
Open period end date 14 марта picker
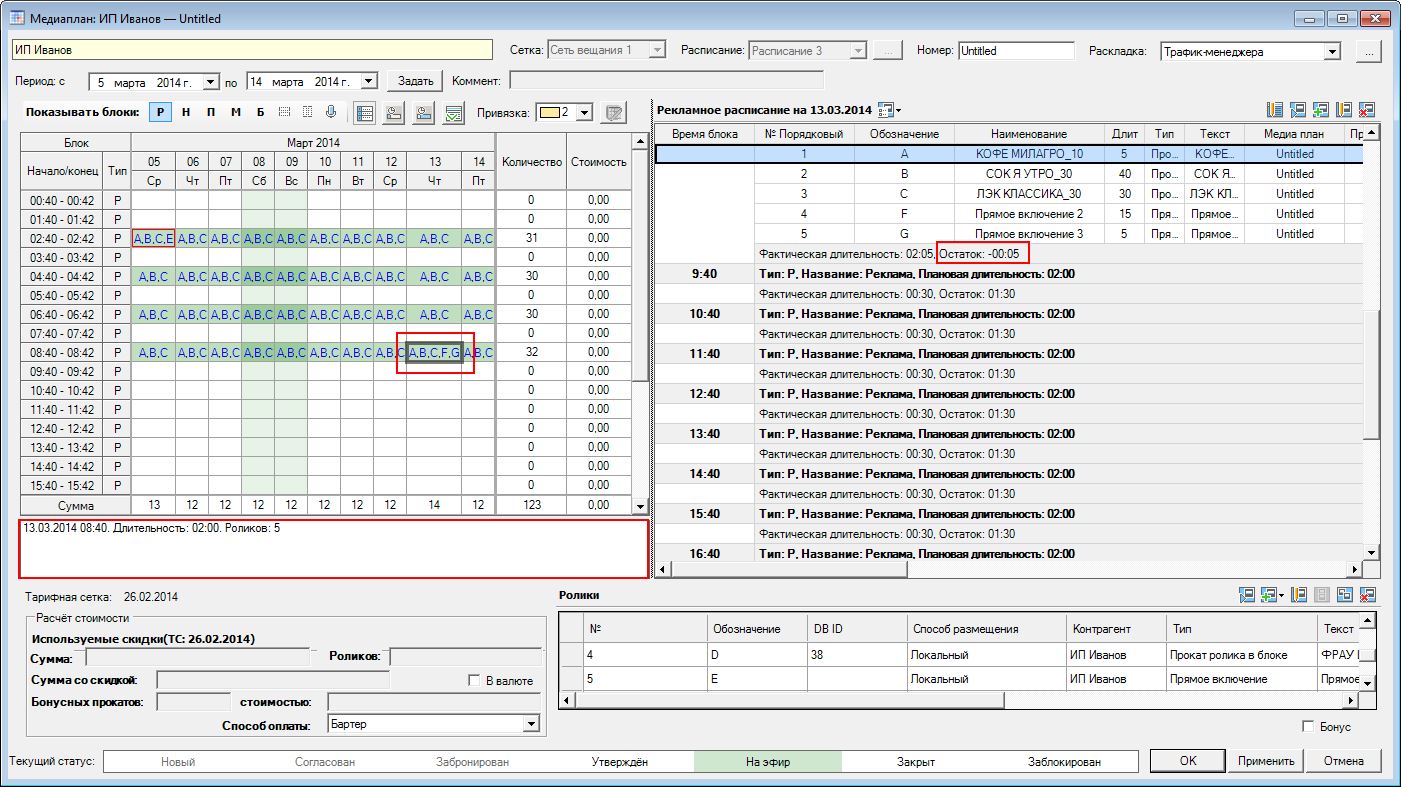368,81
